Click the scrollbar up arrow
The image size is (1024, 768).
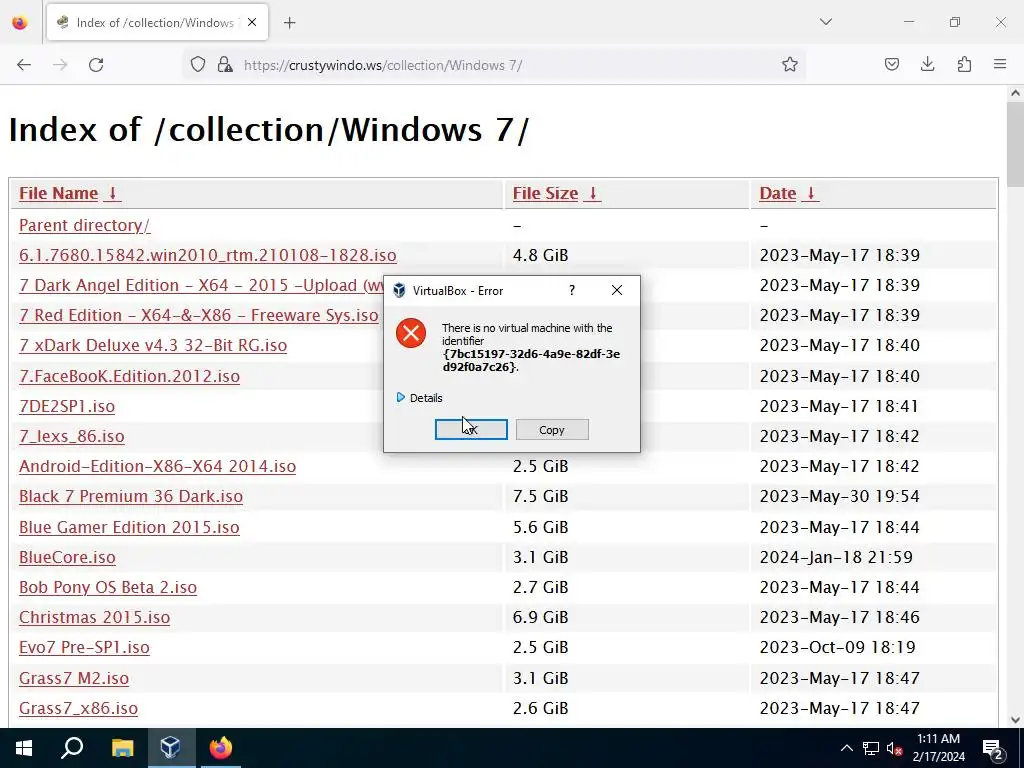(1015, 93)
